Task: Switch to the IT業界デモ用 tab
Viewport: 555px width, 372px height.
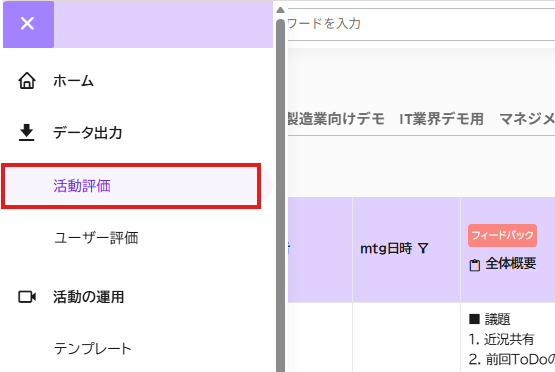Action: [441, 119]
